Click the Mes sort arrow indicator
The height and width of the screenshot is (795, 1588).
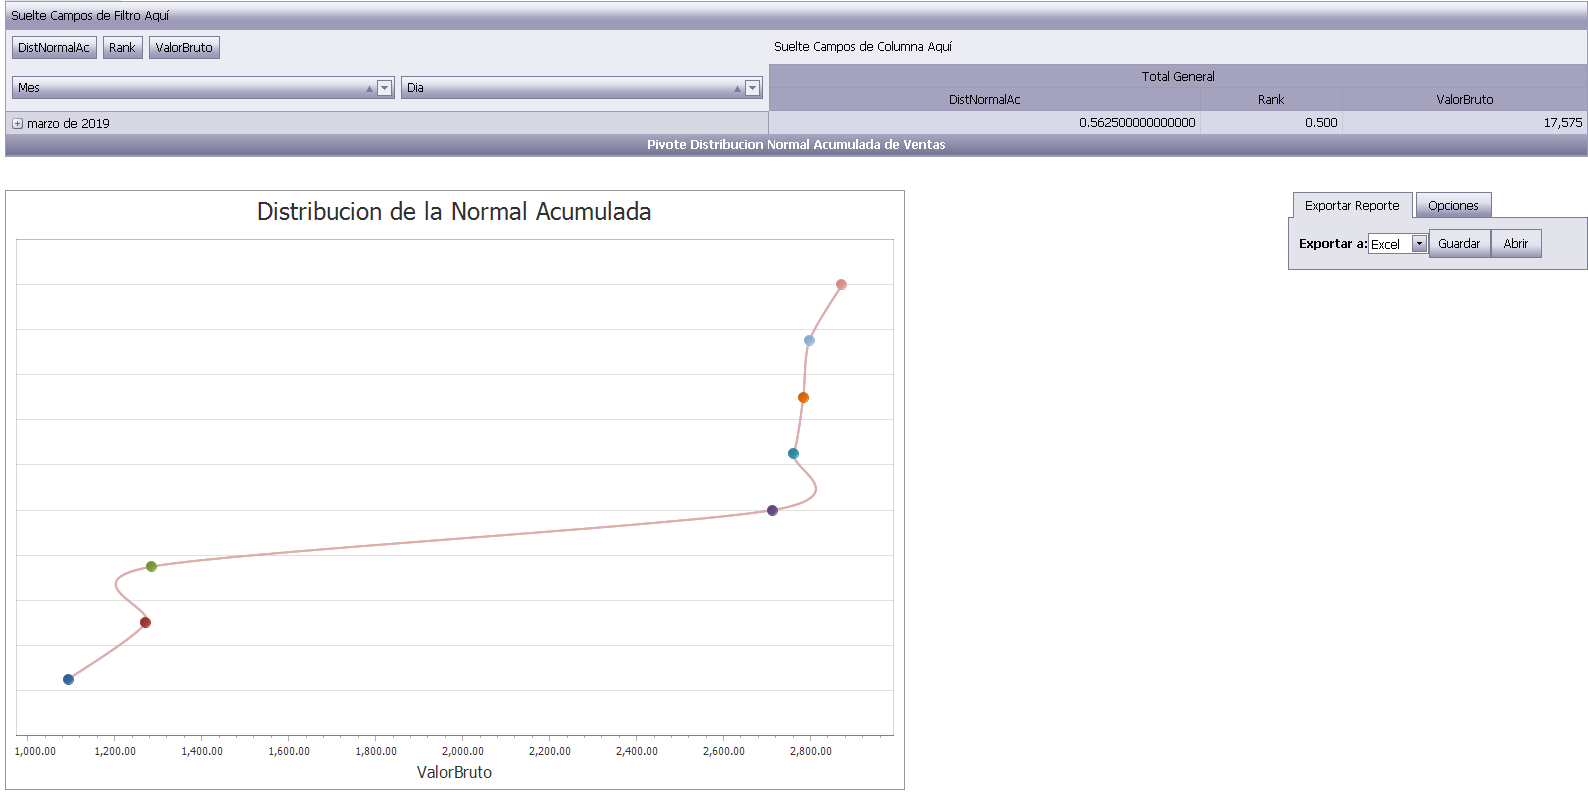[x=369, y=89]
